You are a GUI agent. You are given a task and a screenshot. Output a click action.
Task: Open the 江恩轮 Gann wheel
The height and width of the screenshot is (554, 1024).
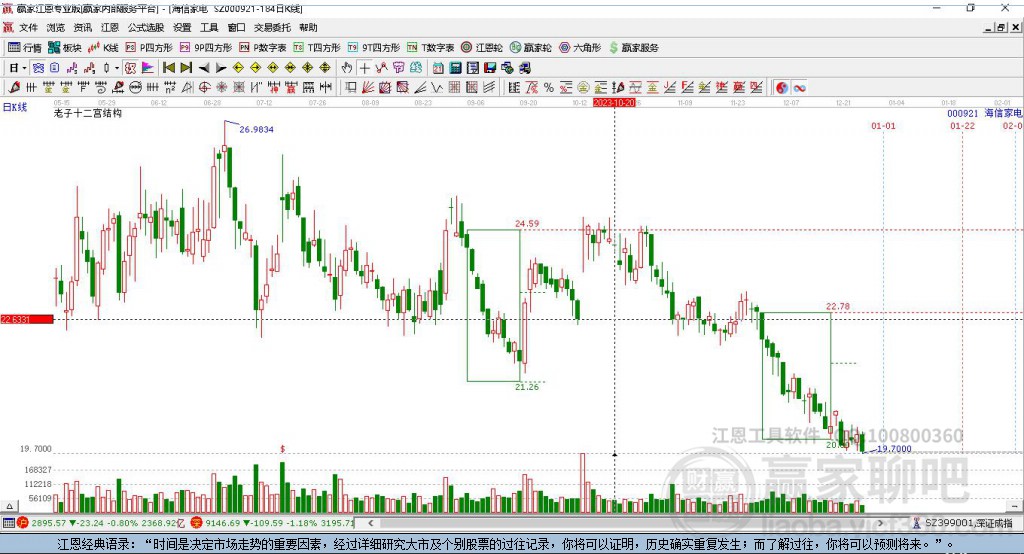point(482,48)
